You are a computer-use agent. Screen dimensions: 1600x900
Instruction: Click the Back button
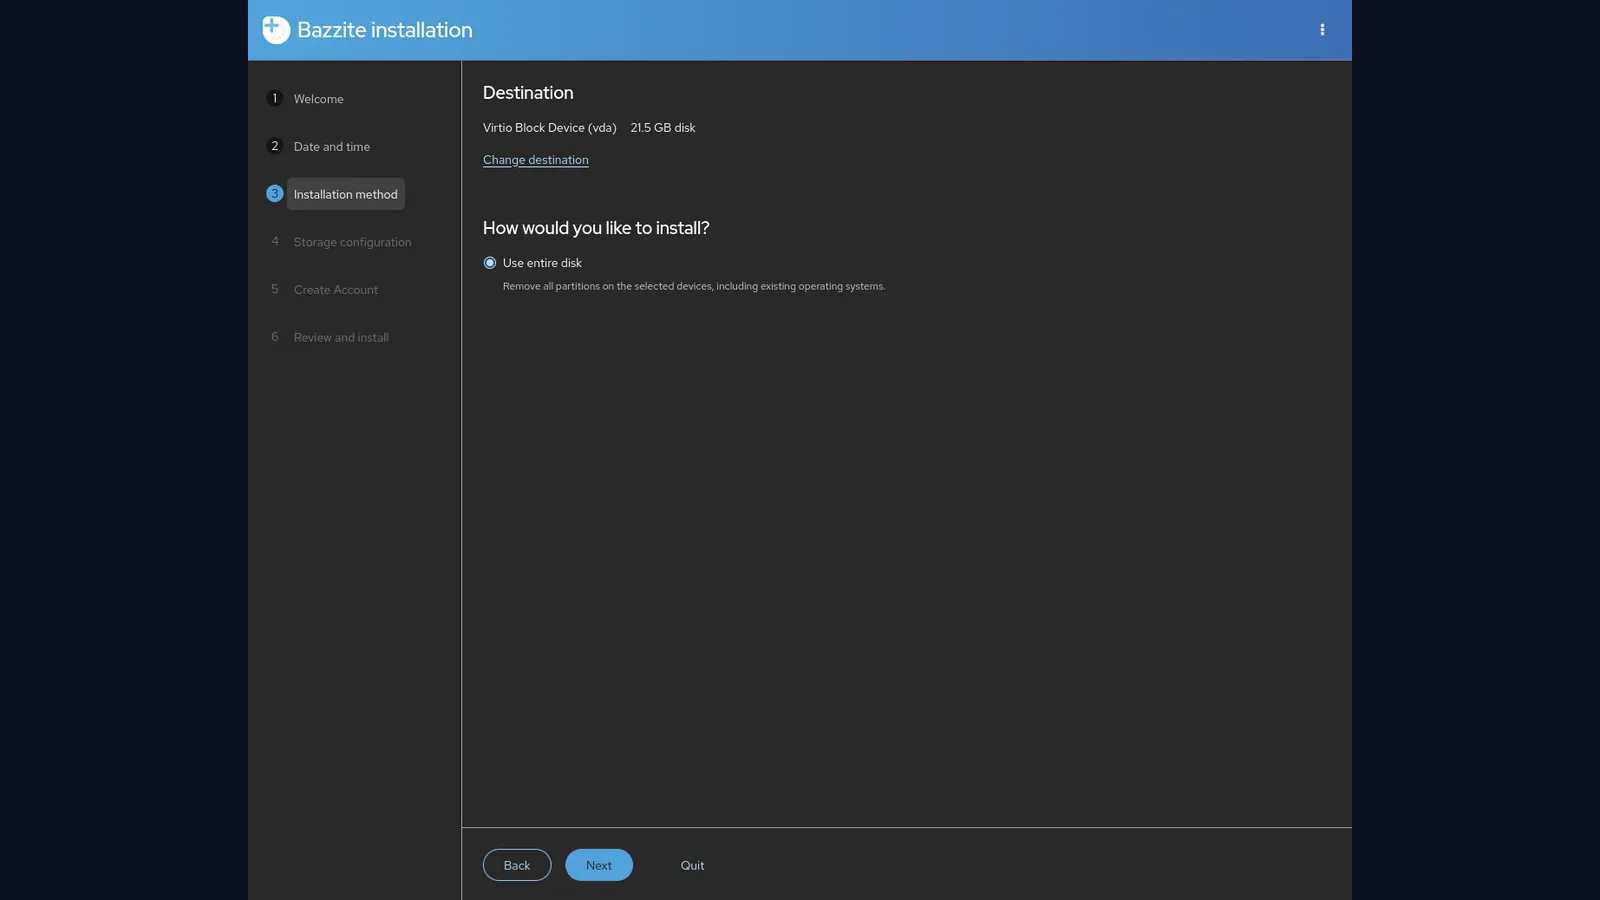point(517,865)
